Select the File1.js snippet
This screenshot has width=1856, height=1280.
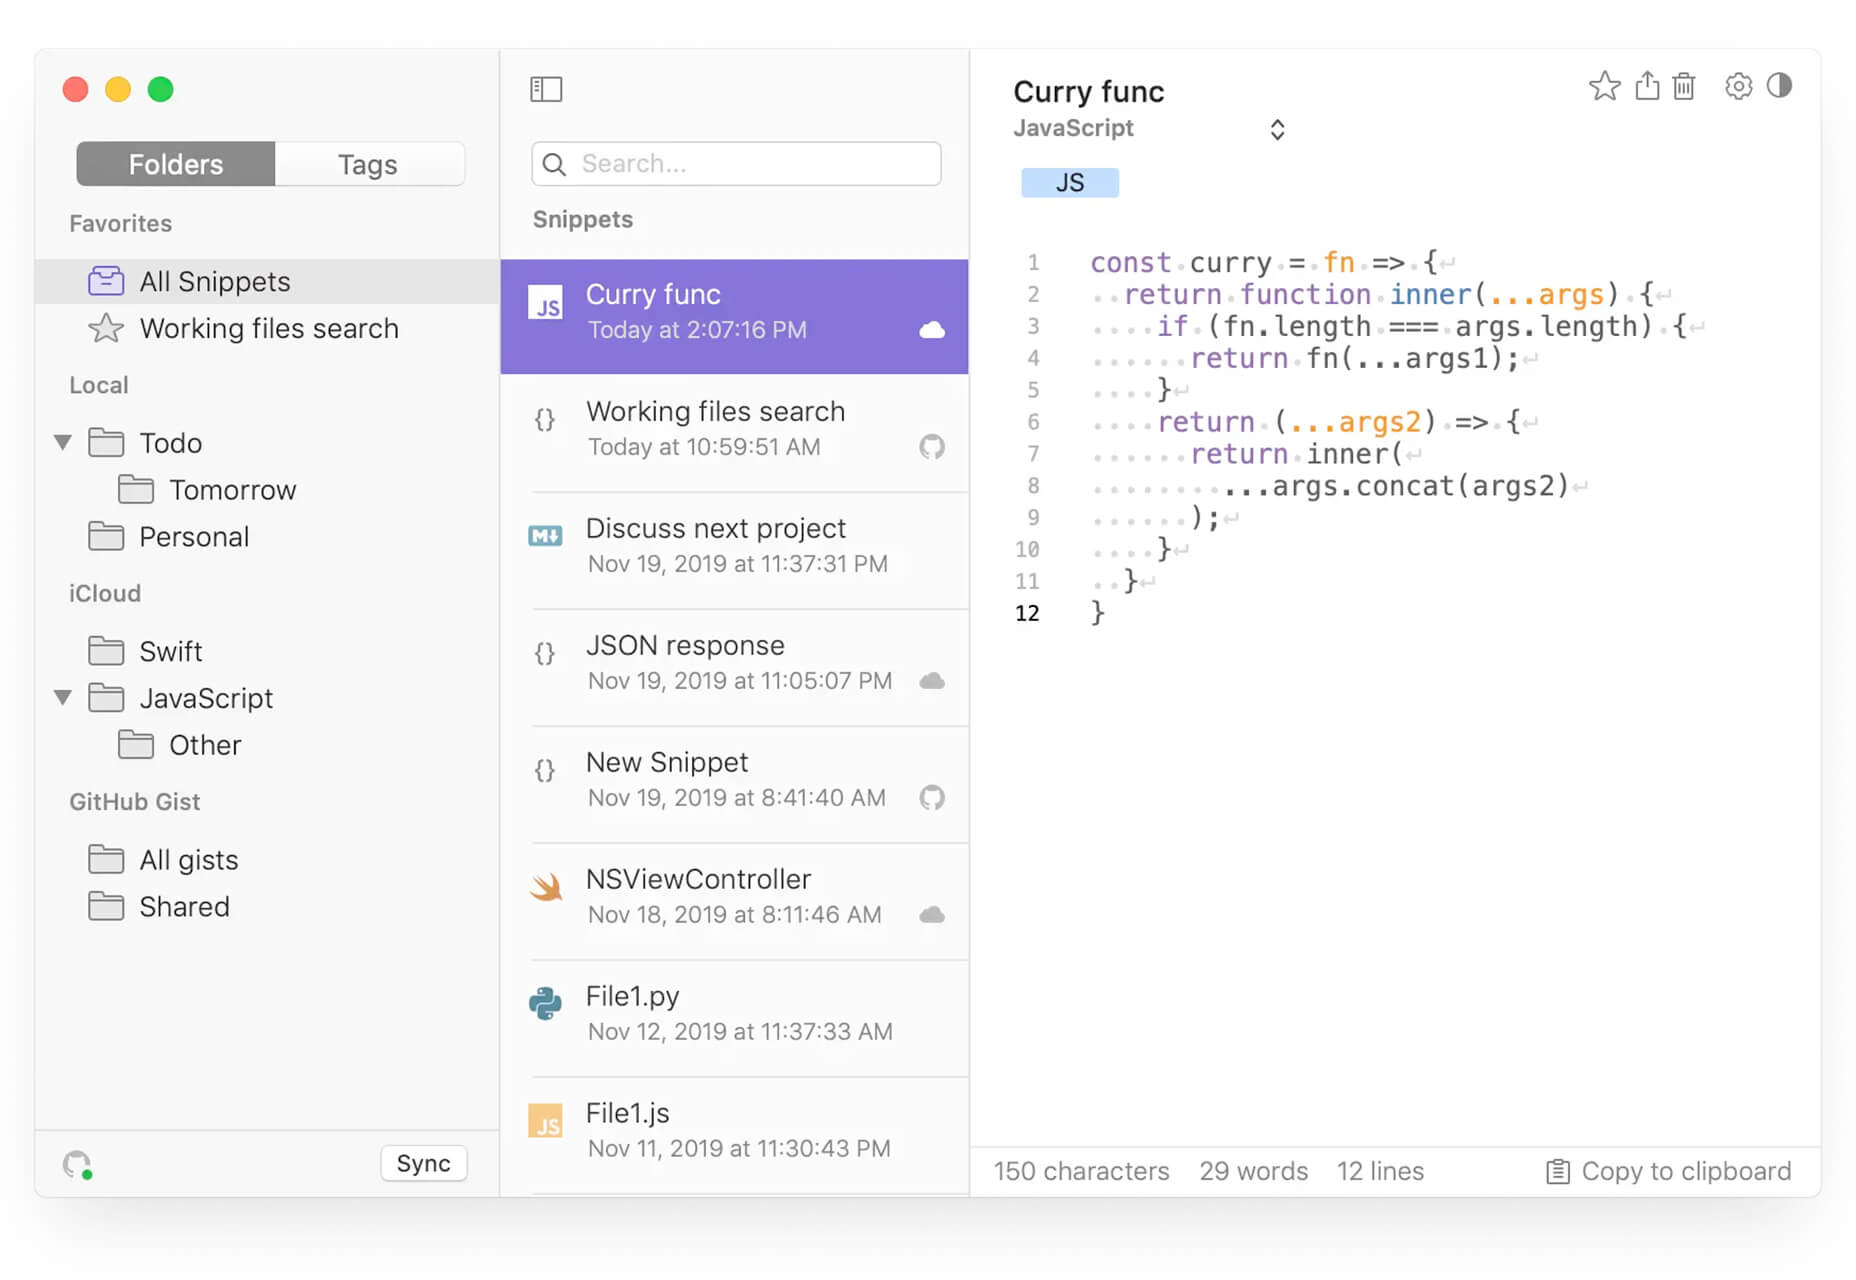[x=735, y=1135]
